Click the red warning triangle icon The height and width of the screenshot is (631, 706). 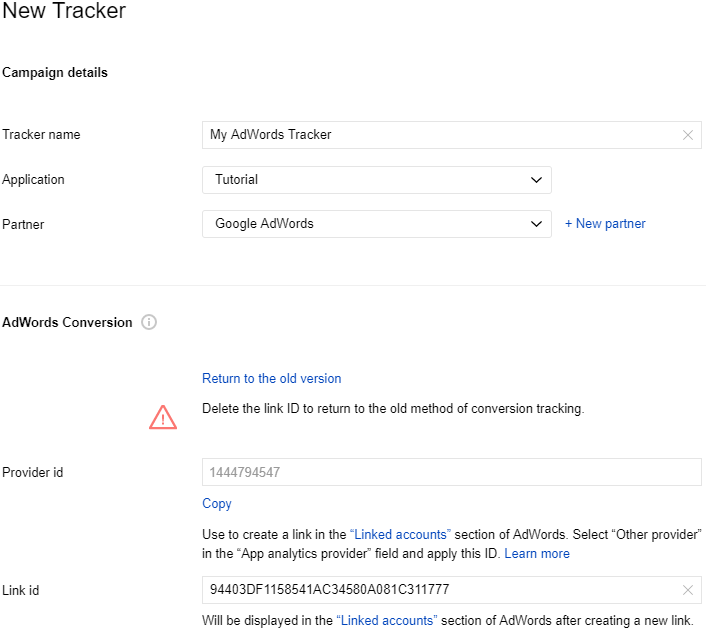pos(163,417)
